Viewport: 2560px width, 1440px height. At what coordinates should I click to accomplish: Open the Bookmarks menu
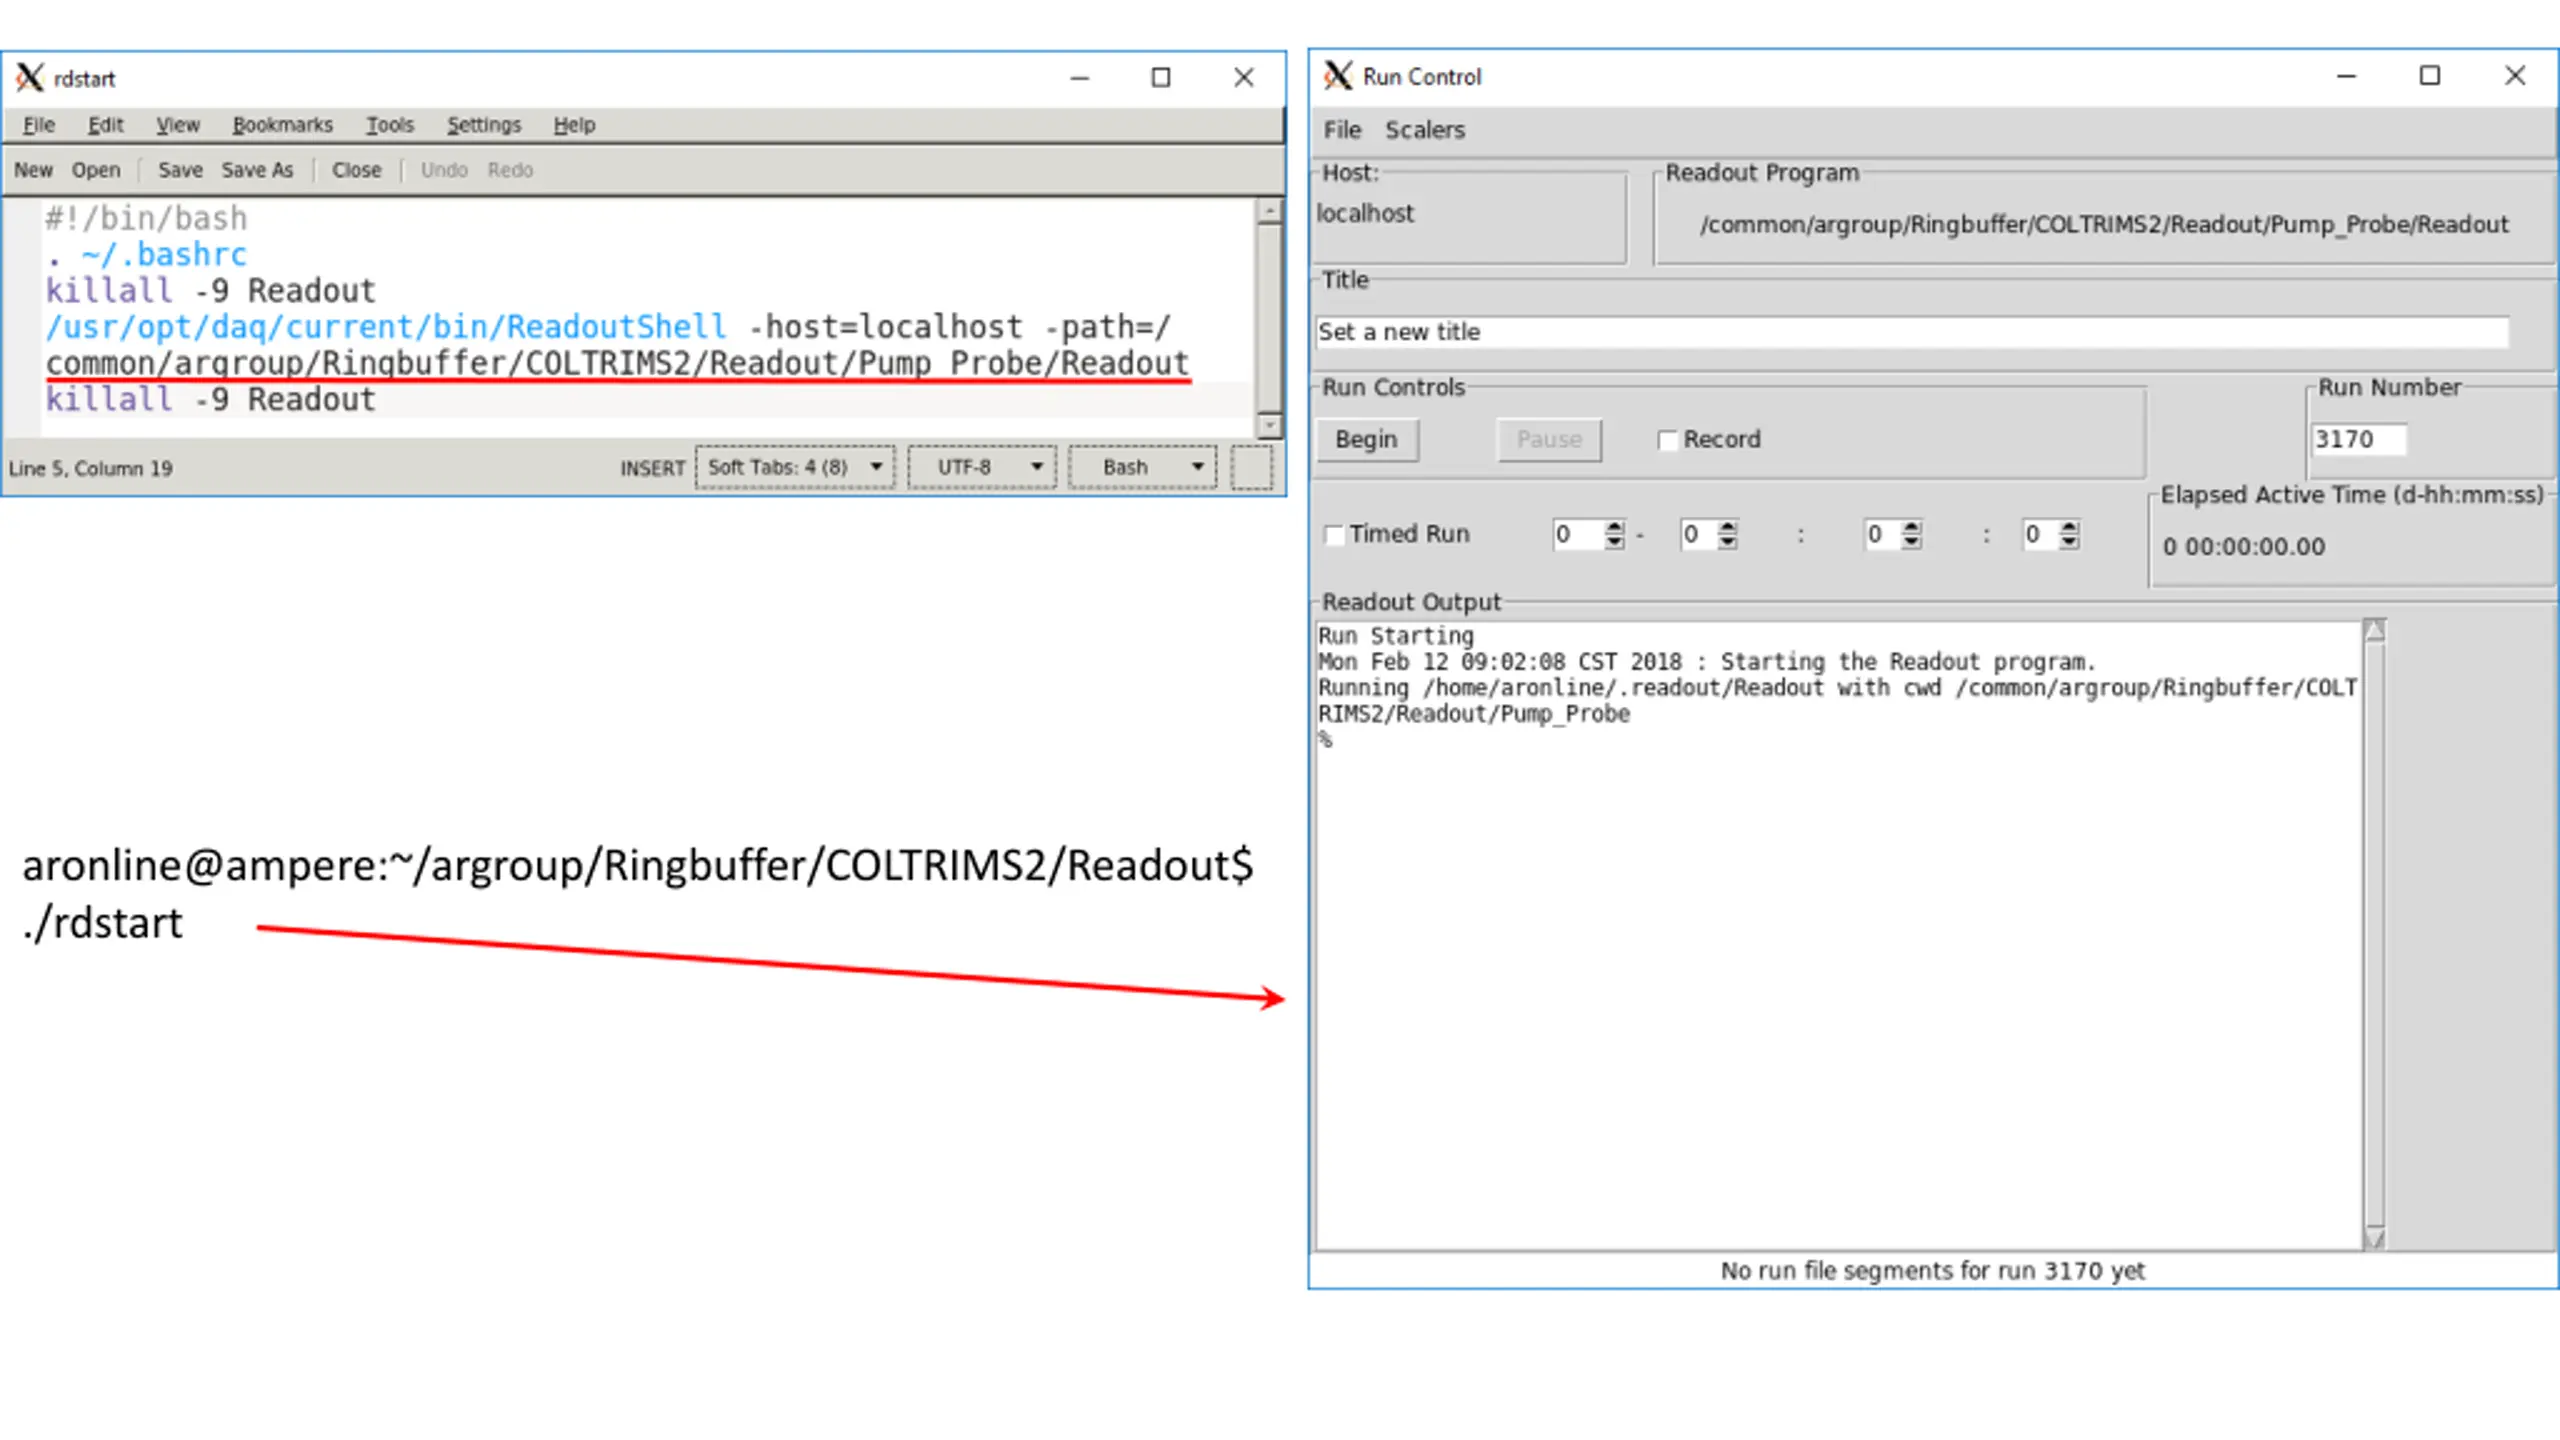[282, 125]
